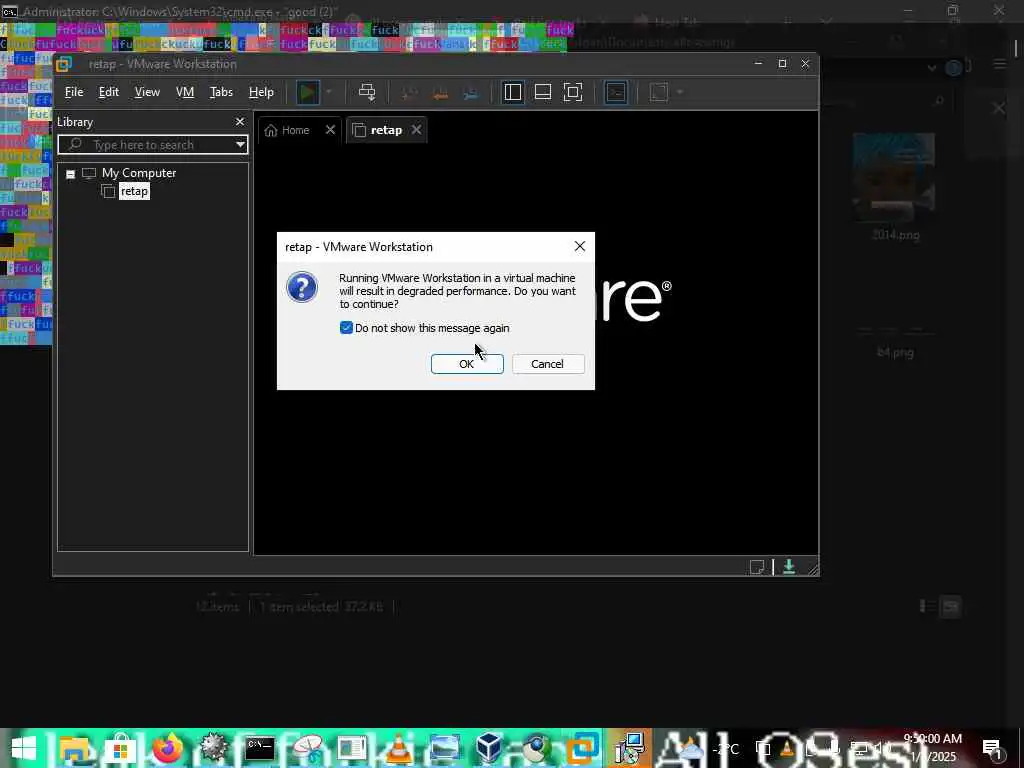Open File Explorer from the taskbar

tap(73, 748)
